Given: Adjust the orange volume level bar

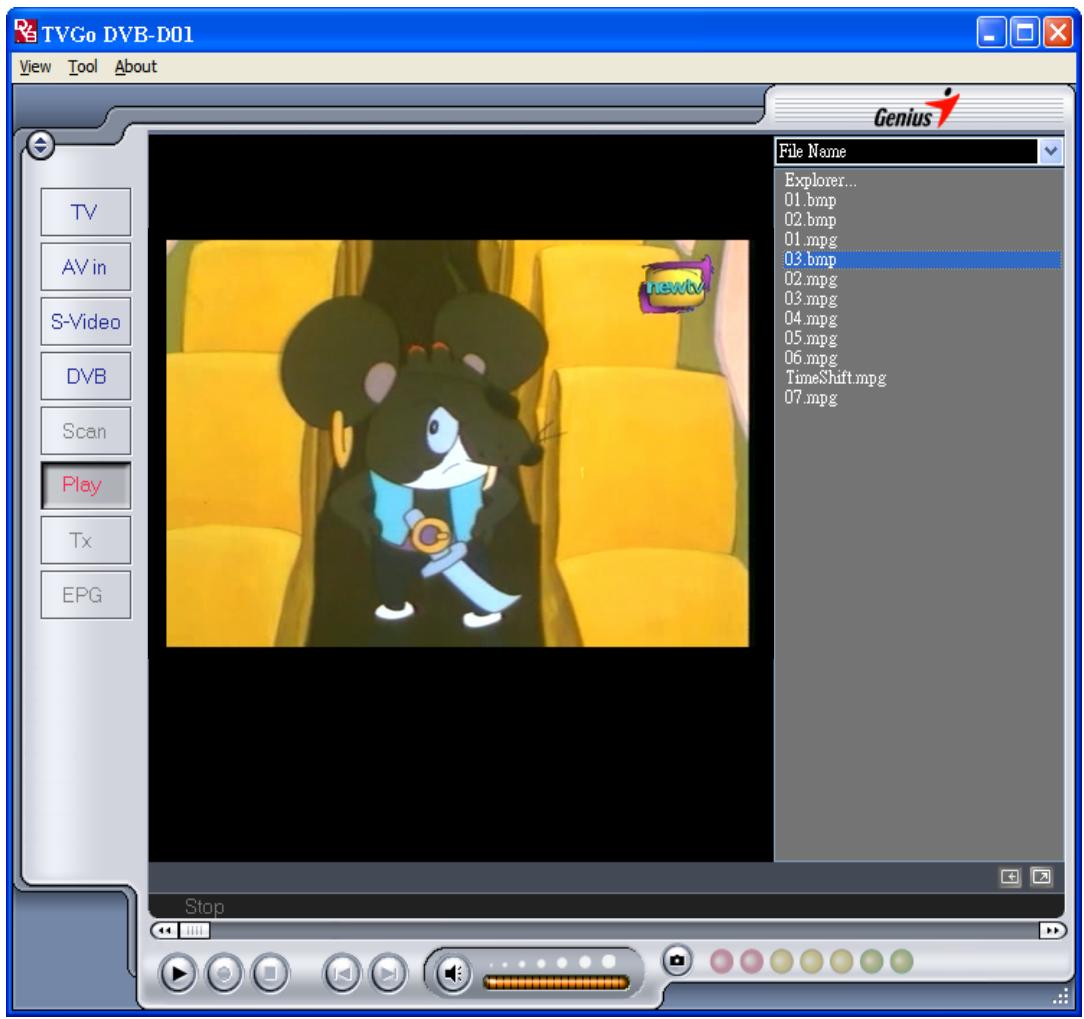Looking at the screenshot, I should (x=556, y=982).
